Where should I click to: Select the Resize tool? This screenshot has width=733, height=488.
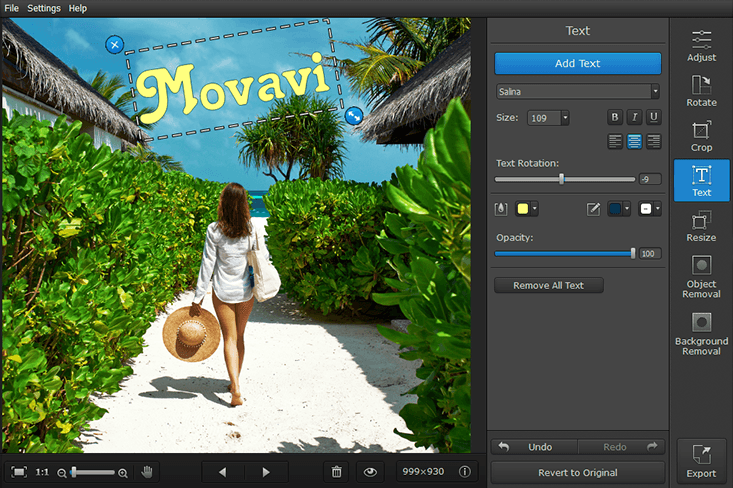(x=701, y=226)
